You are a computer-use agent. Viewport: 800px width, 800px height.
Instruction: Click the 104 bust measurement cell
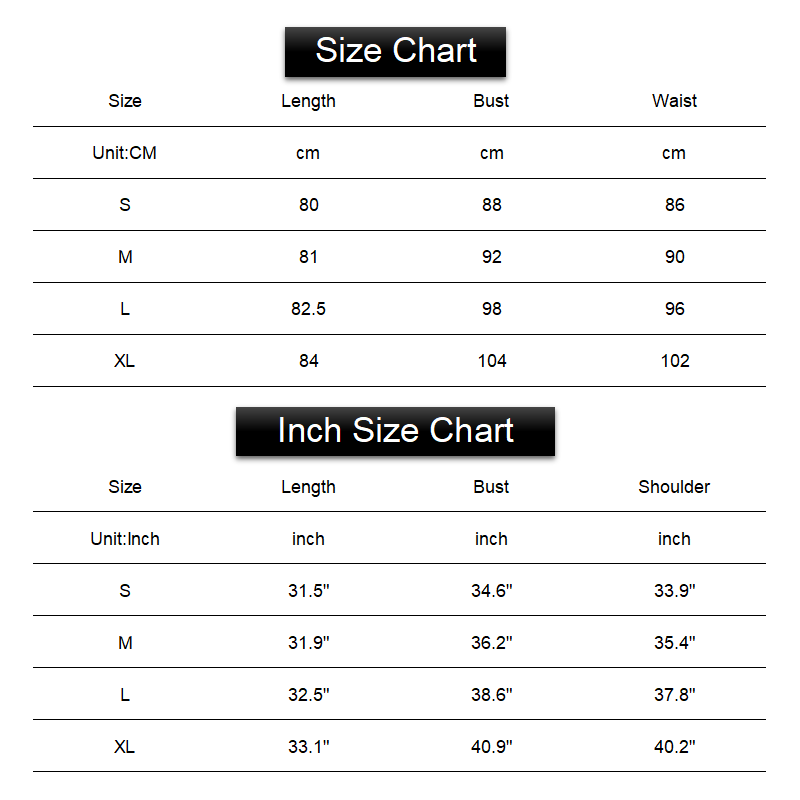[492, 361]
